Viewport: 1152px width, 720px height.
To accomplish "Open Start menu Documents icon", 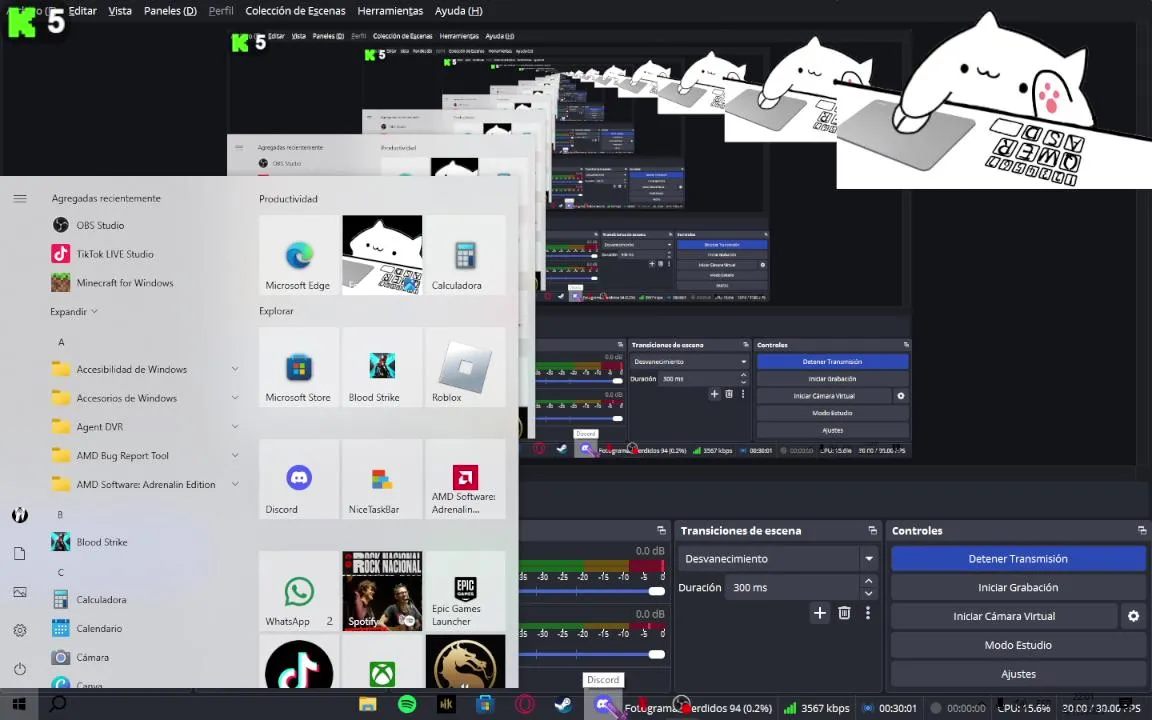I will click(20, 553).
